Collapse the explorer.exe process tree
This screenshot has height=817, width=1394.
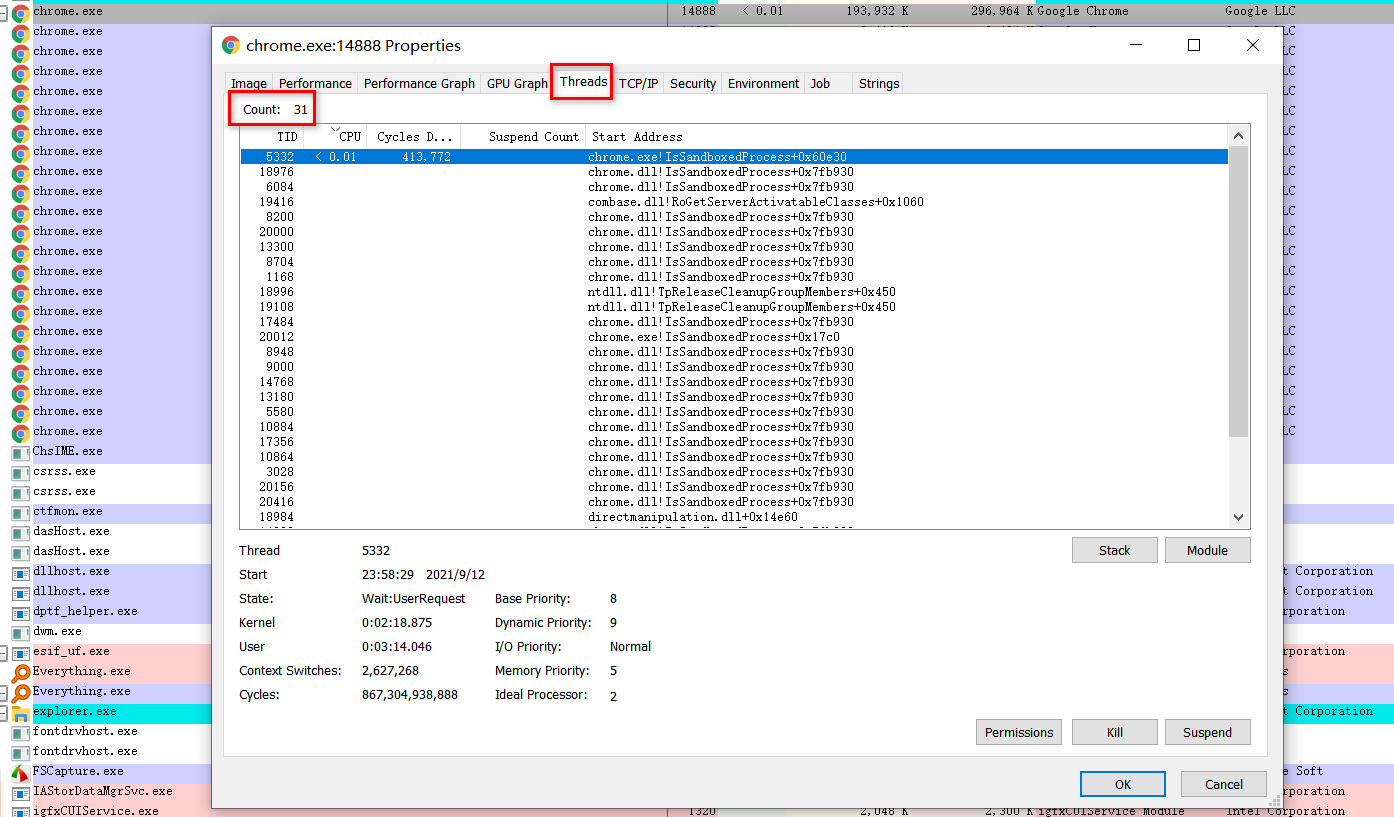4,712
